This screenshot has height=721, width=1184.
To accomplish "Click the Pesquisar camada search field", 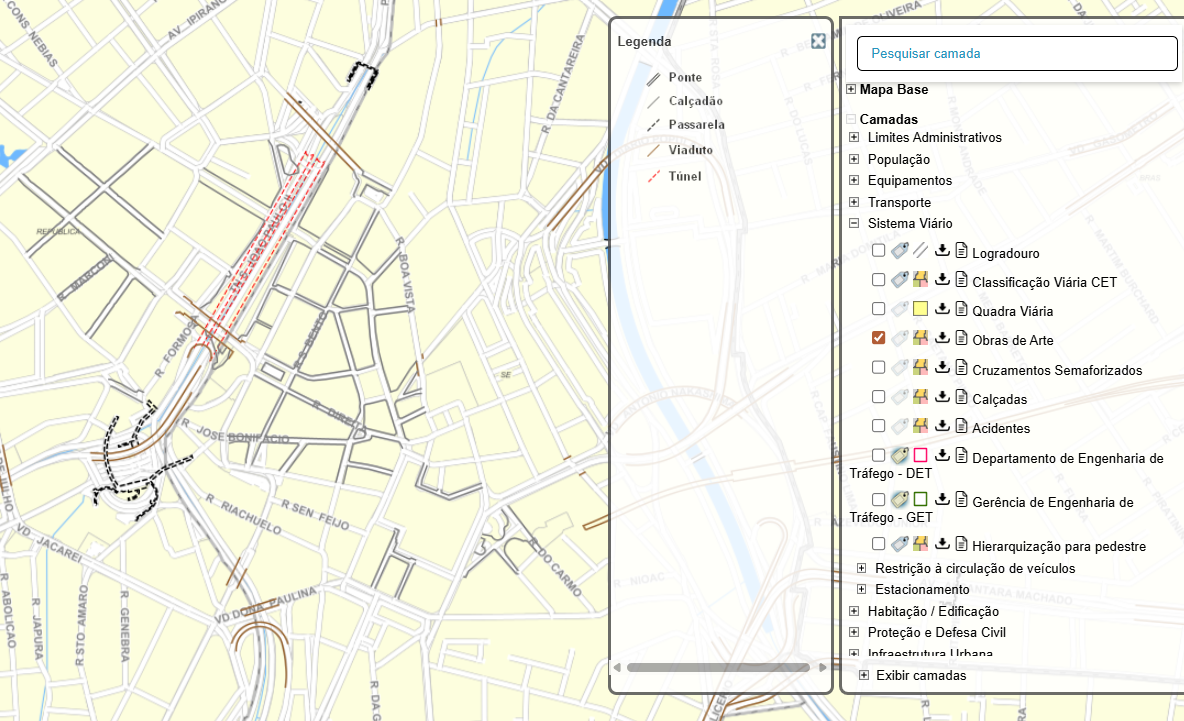I will coord(1017,54).
